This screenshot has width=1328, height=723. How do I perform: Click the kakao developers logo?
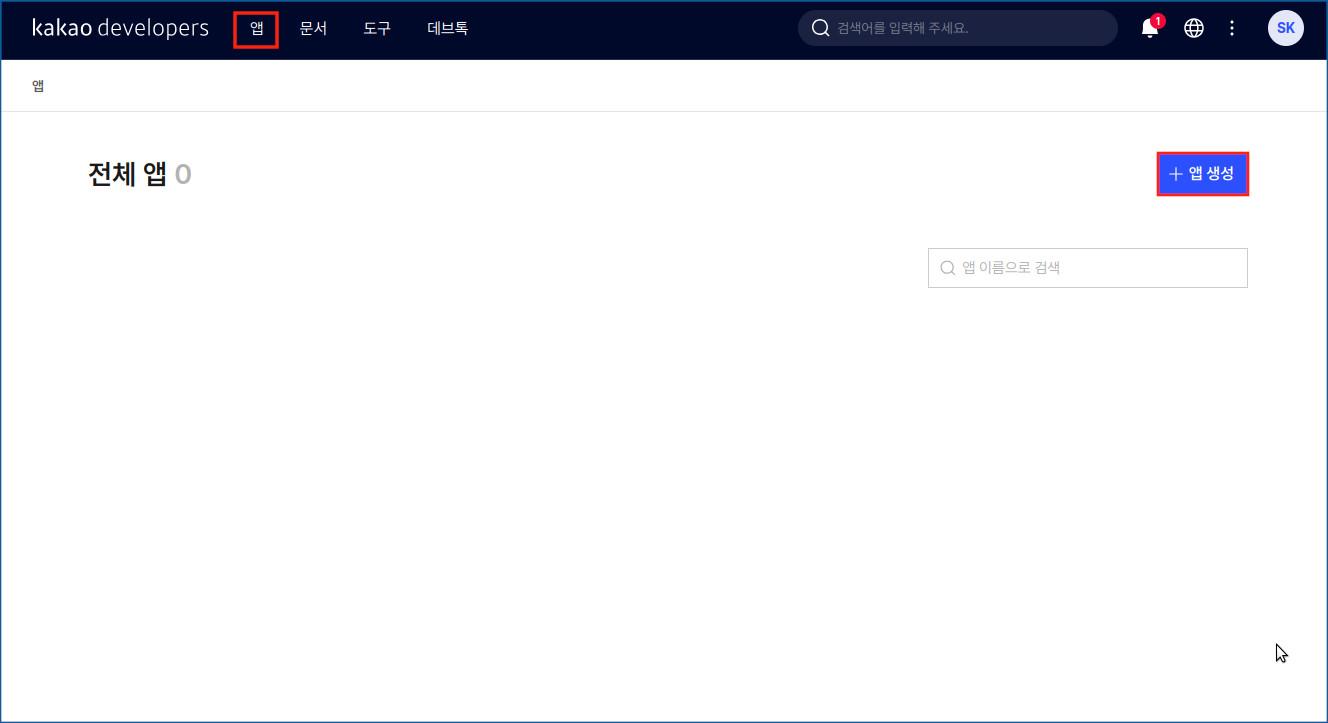click(x=120, y=28)
